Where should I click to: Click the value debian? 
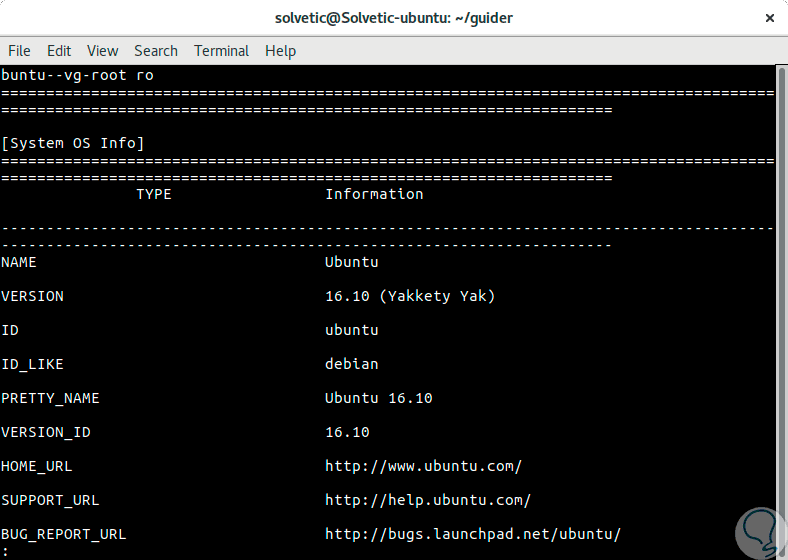coord(352,364)
